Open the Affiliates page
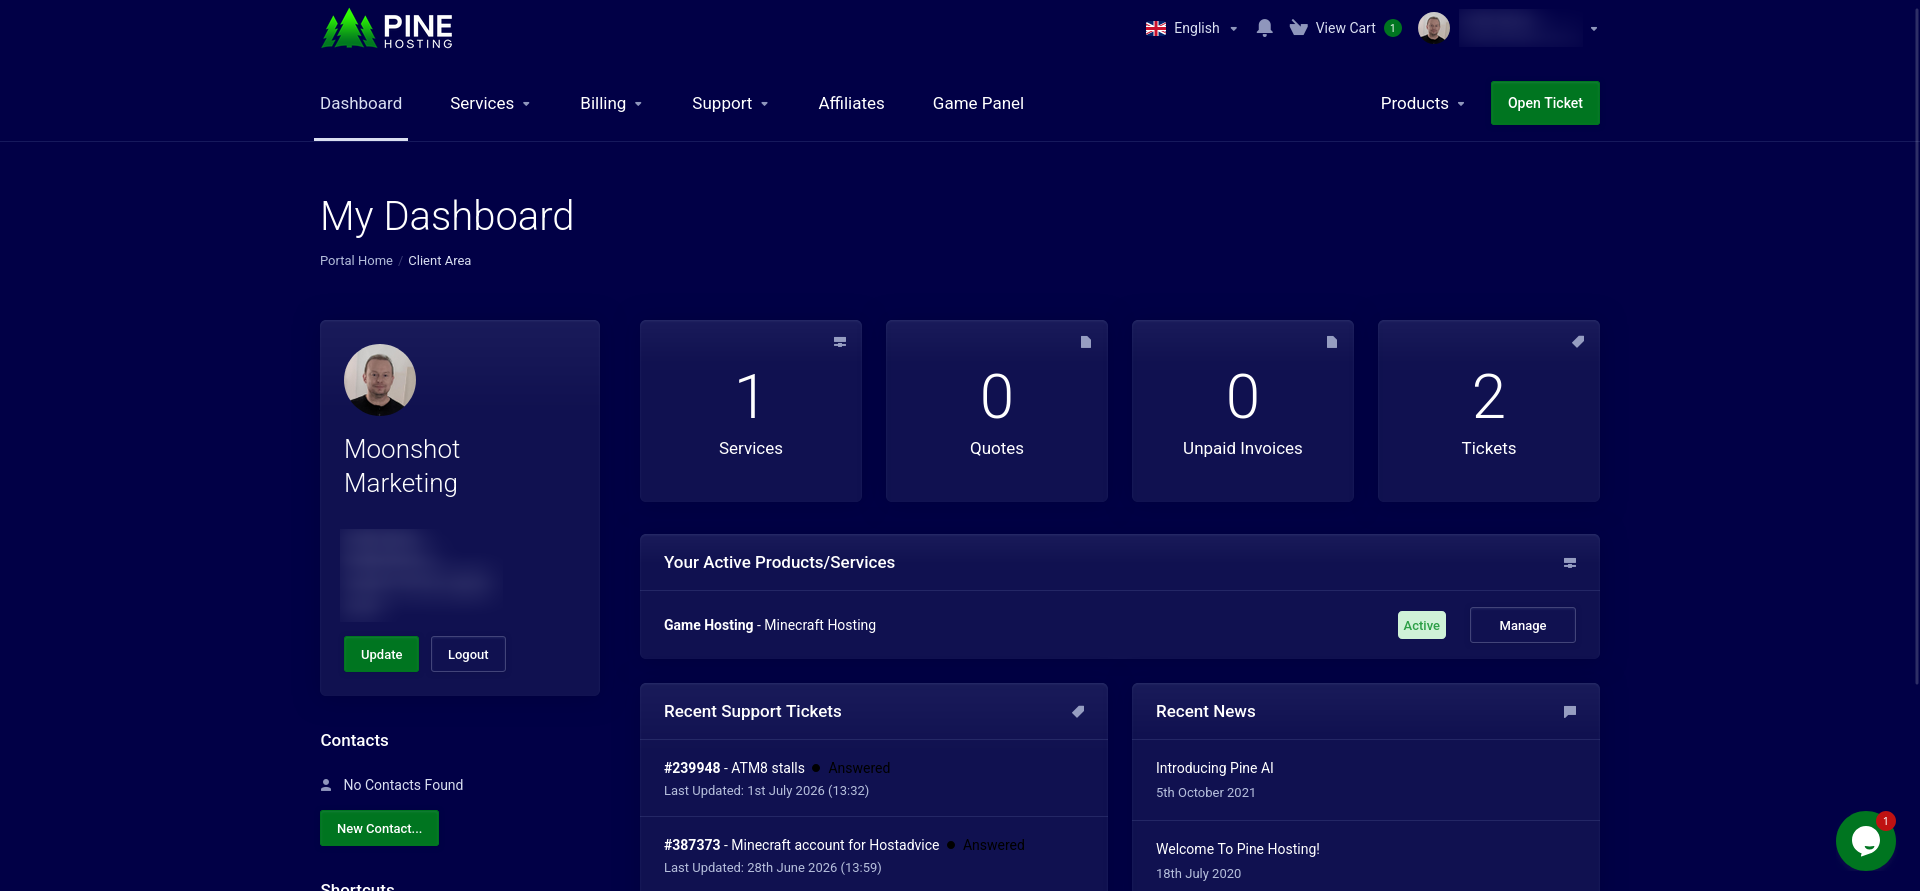Screen dimensions: 1920x891 point(851,103)
